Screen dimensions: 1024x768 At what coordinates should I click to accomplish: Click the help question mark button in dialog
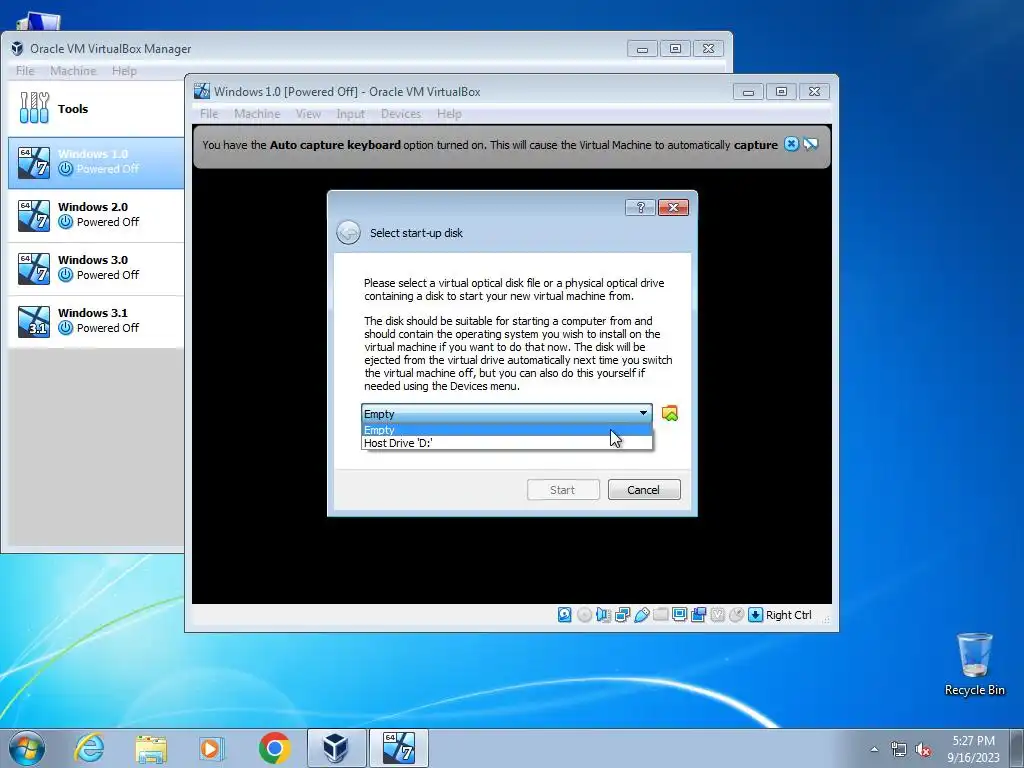point(640,208)
